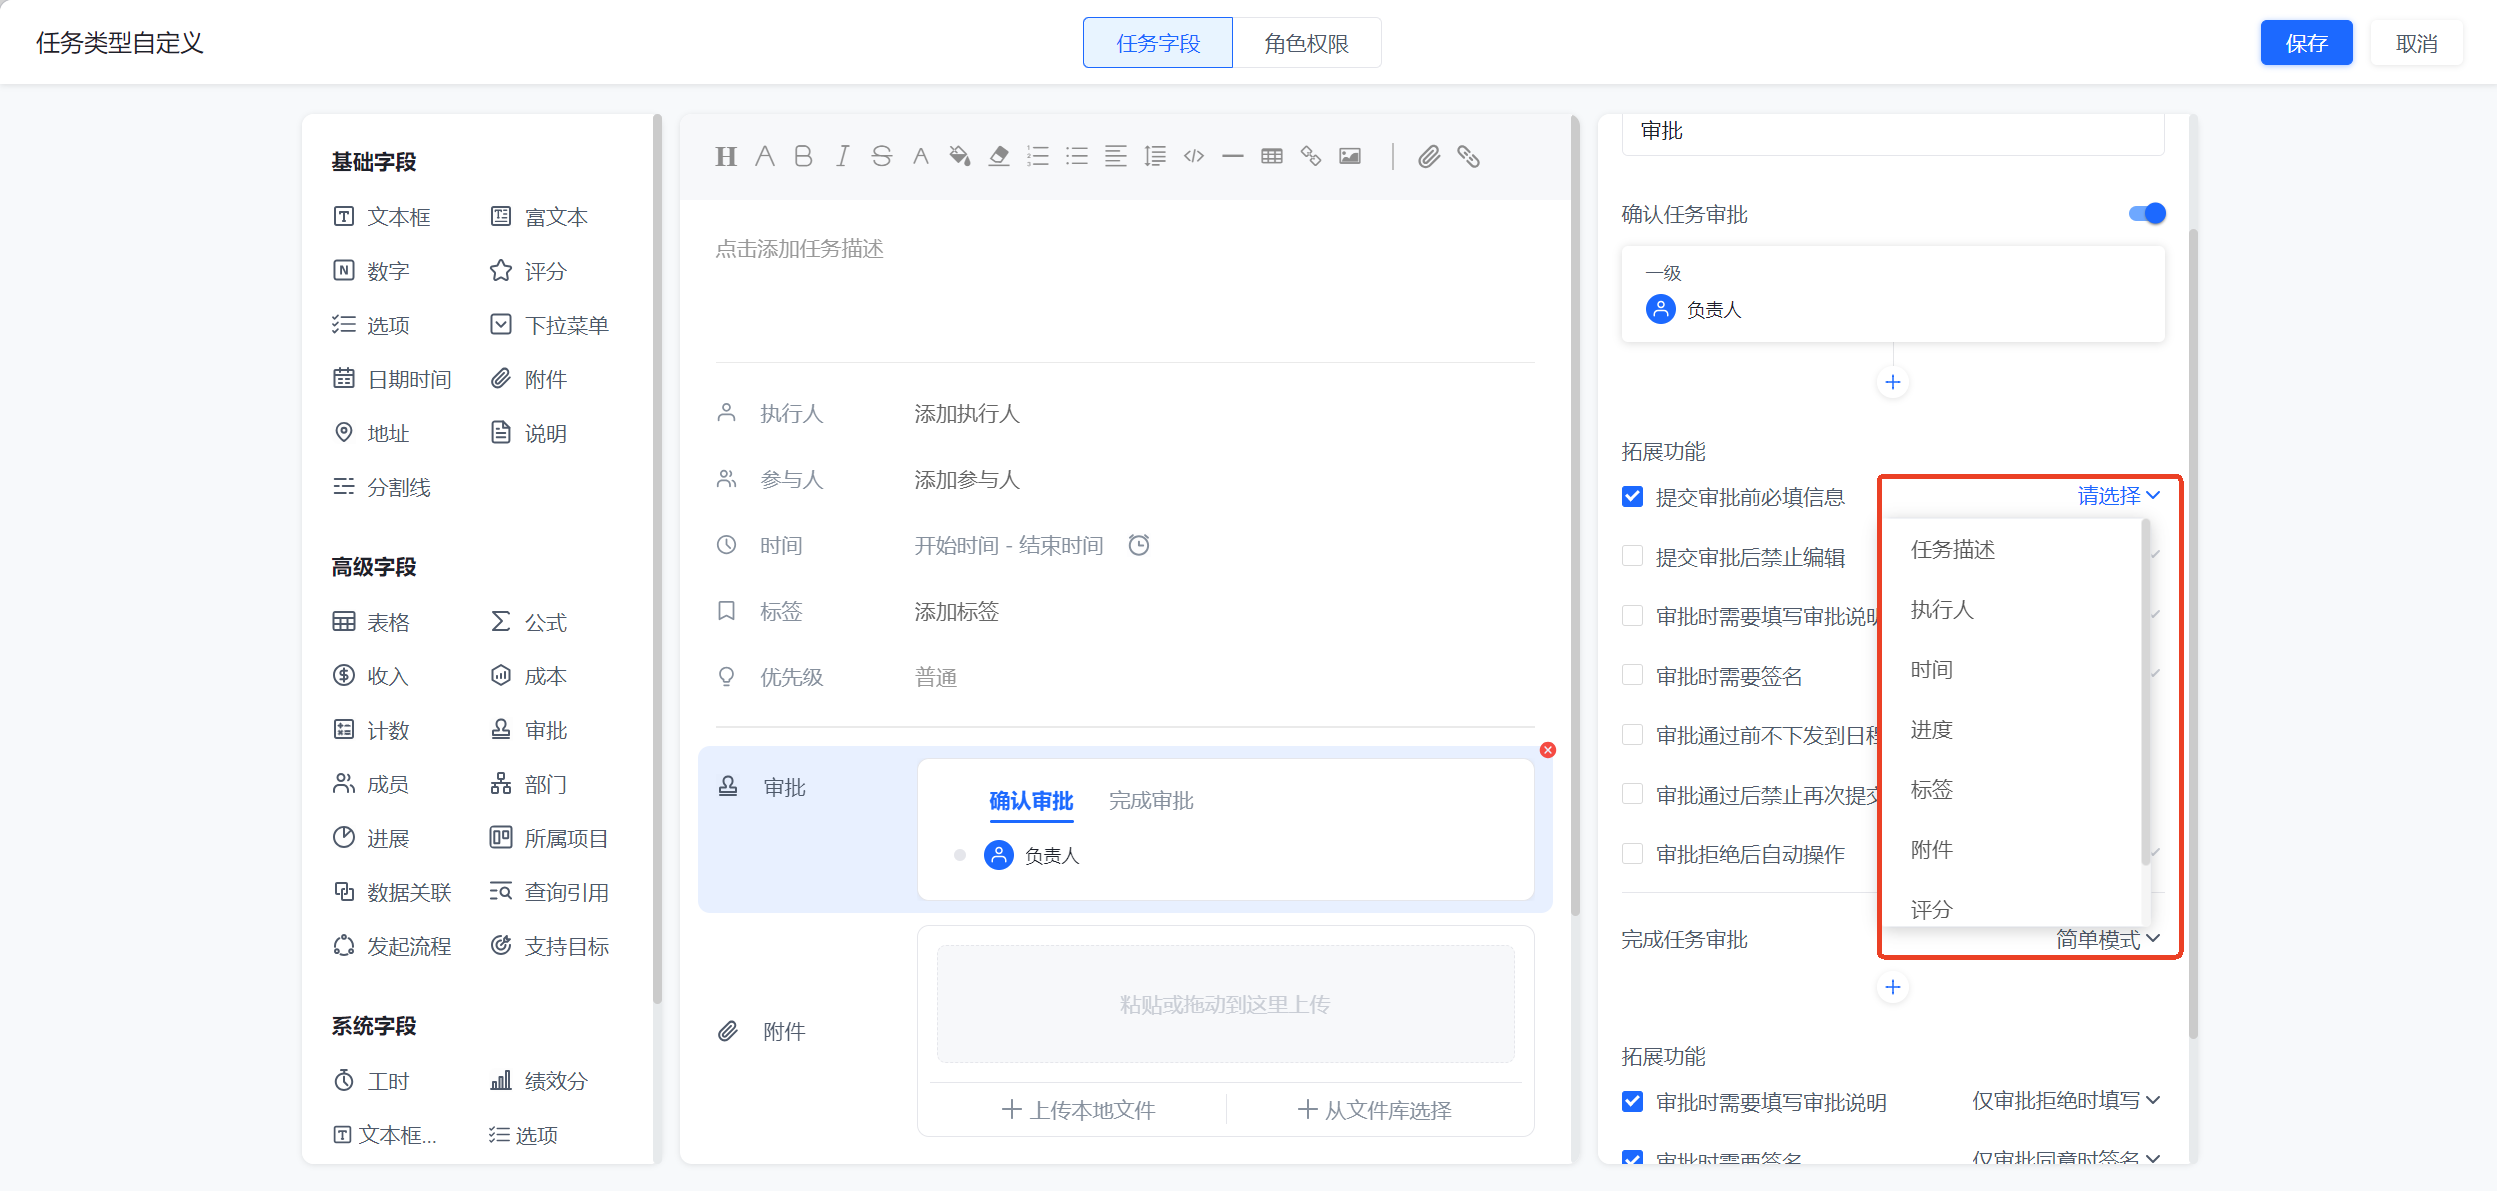Image resolution: width=2497 pixels, height=1191 pixels.
Task: Choose 时间 from dropdown list
Action: [x=2012, y=669]
